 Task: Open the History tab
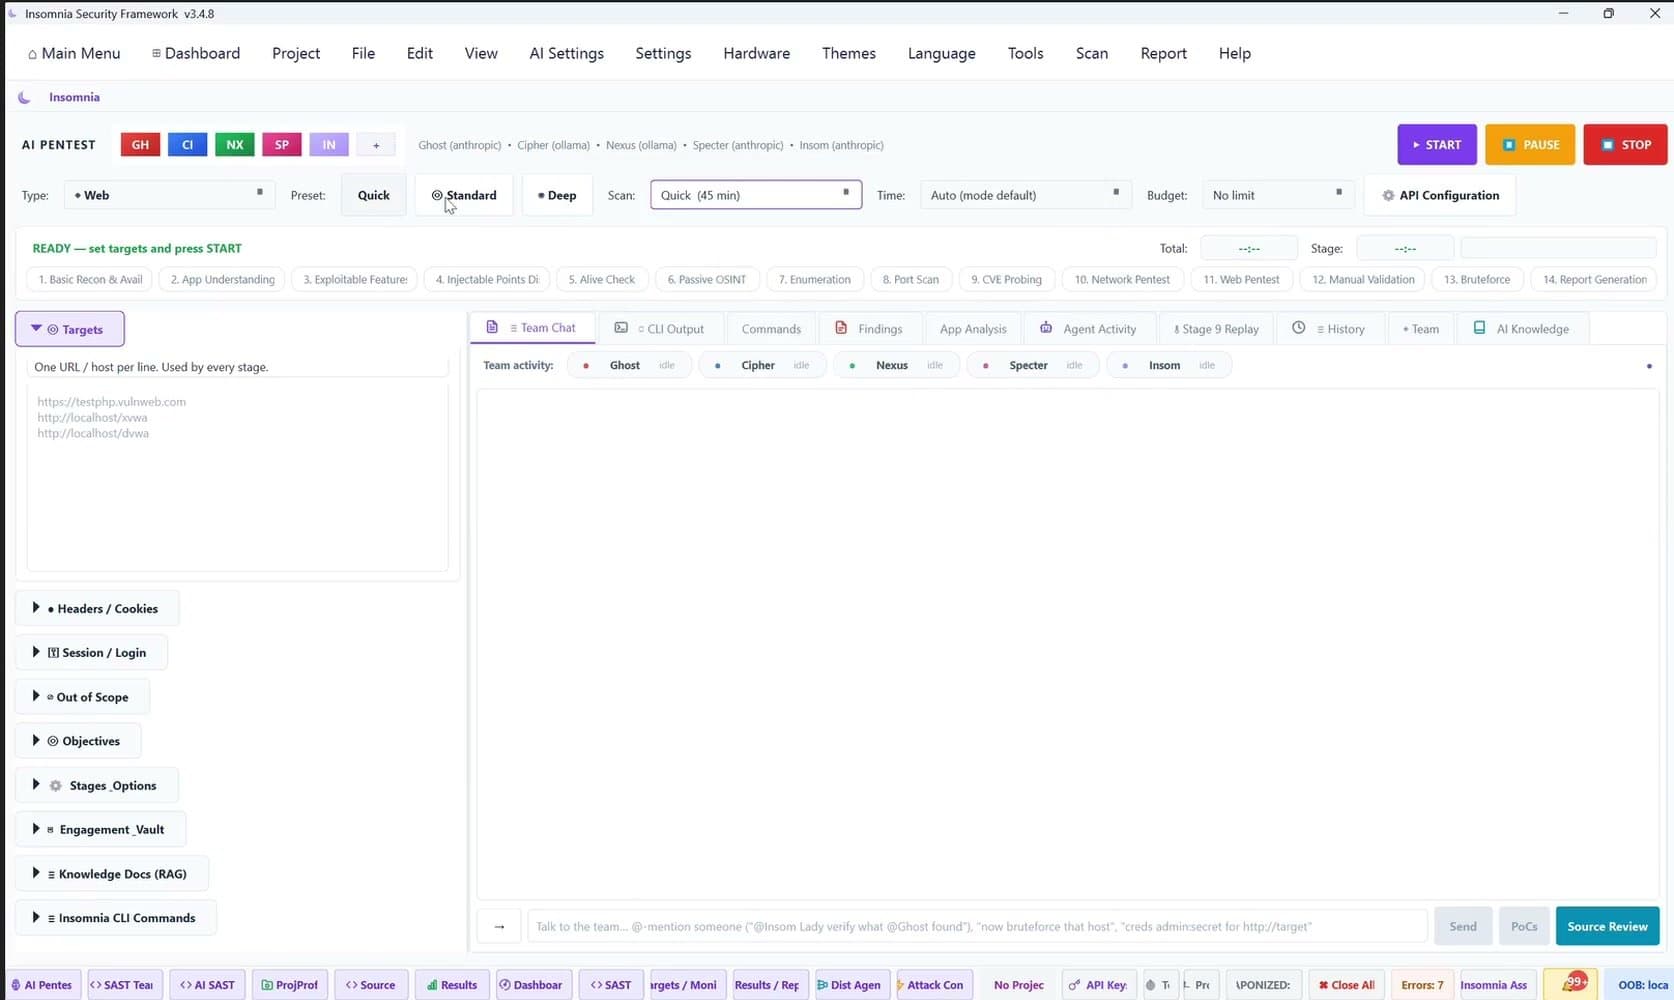[1329, 328]
